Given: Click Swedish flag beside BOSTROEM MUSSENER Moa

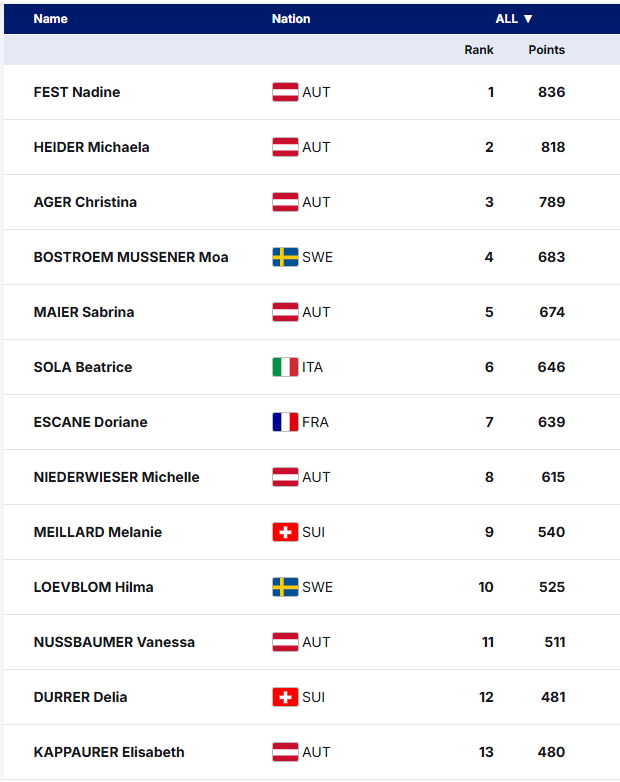Looking at the screenshot, I should point(285,257).
